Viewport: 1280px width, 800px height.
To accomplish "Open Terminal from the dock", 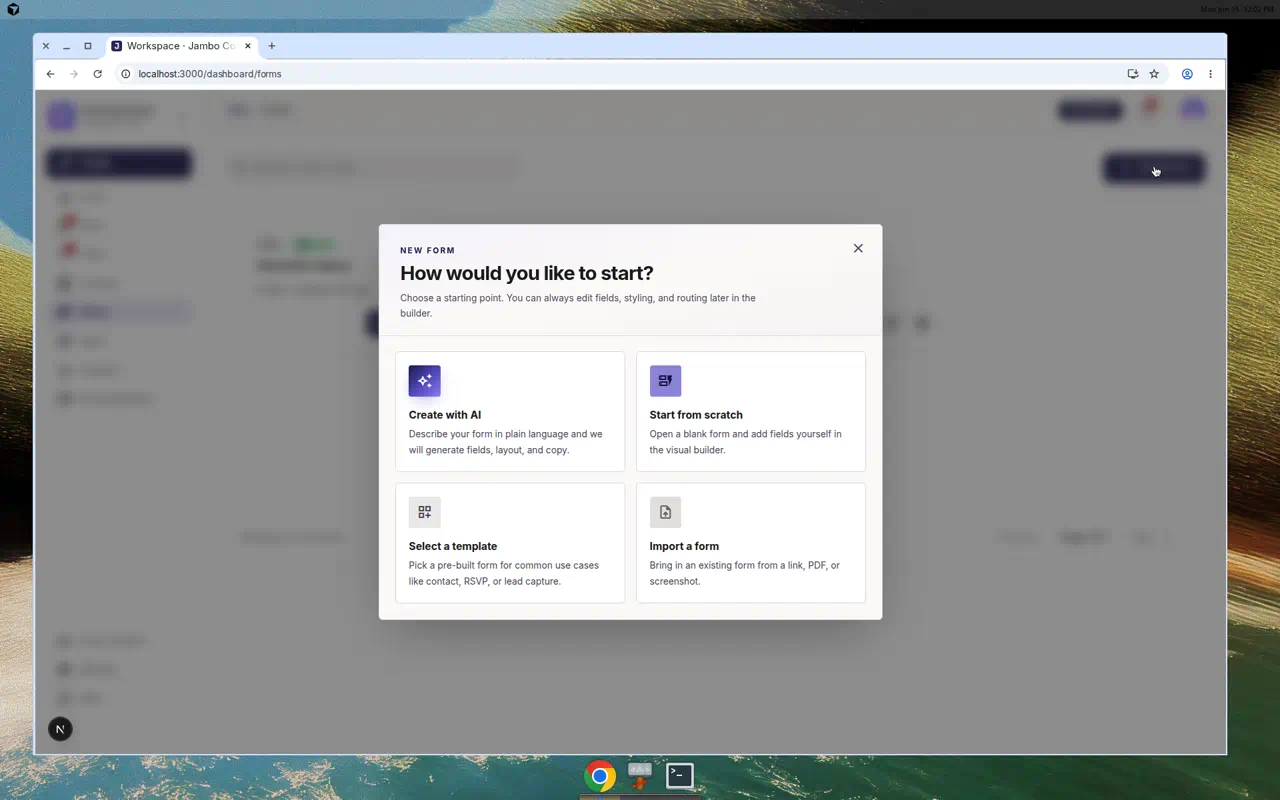I will pos(680,775).
